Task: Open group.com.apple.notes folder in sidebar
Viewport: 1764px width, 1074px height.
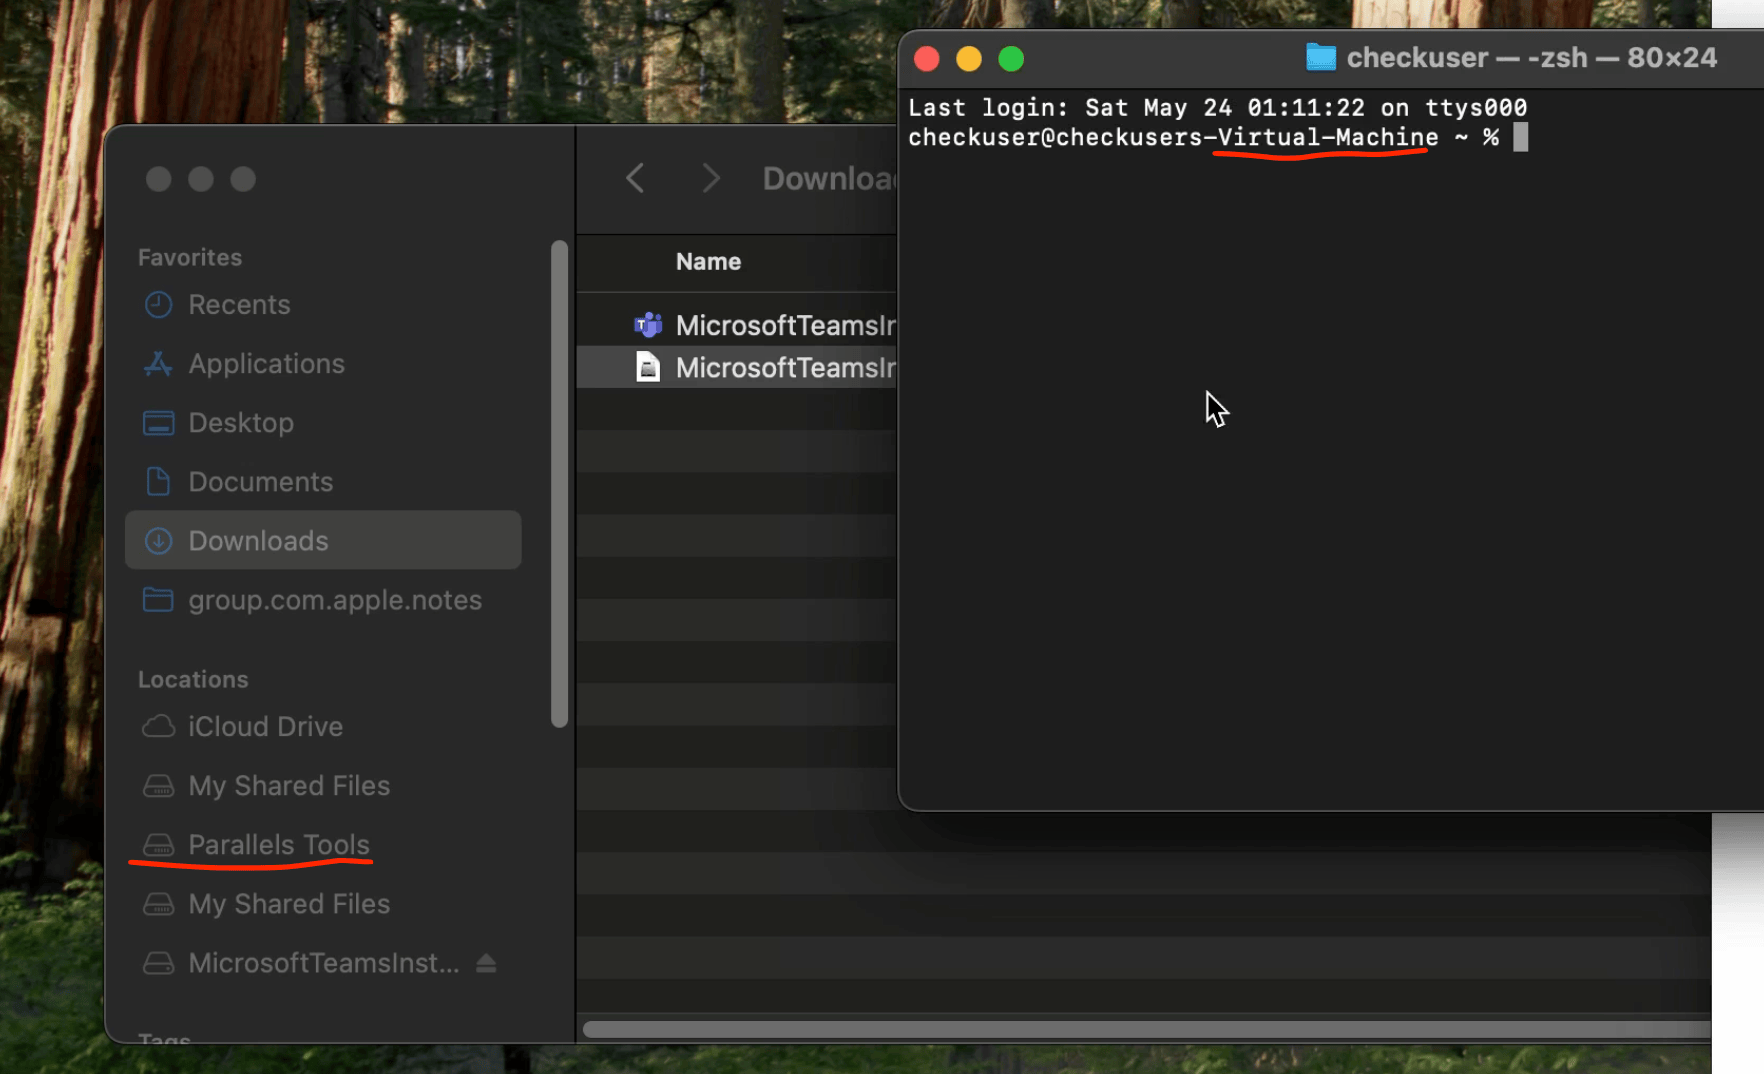Action: [x=334, y=600]
